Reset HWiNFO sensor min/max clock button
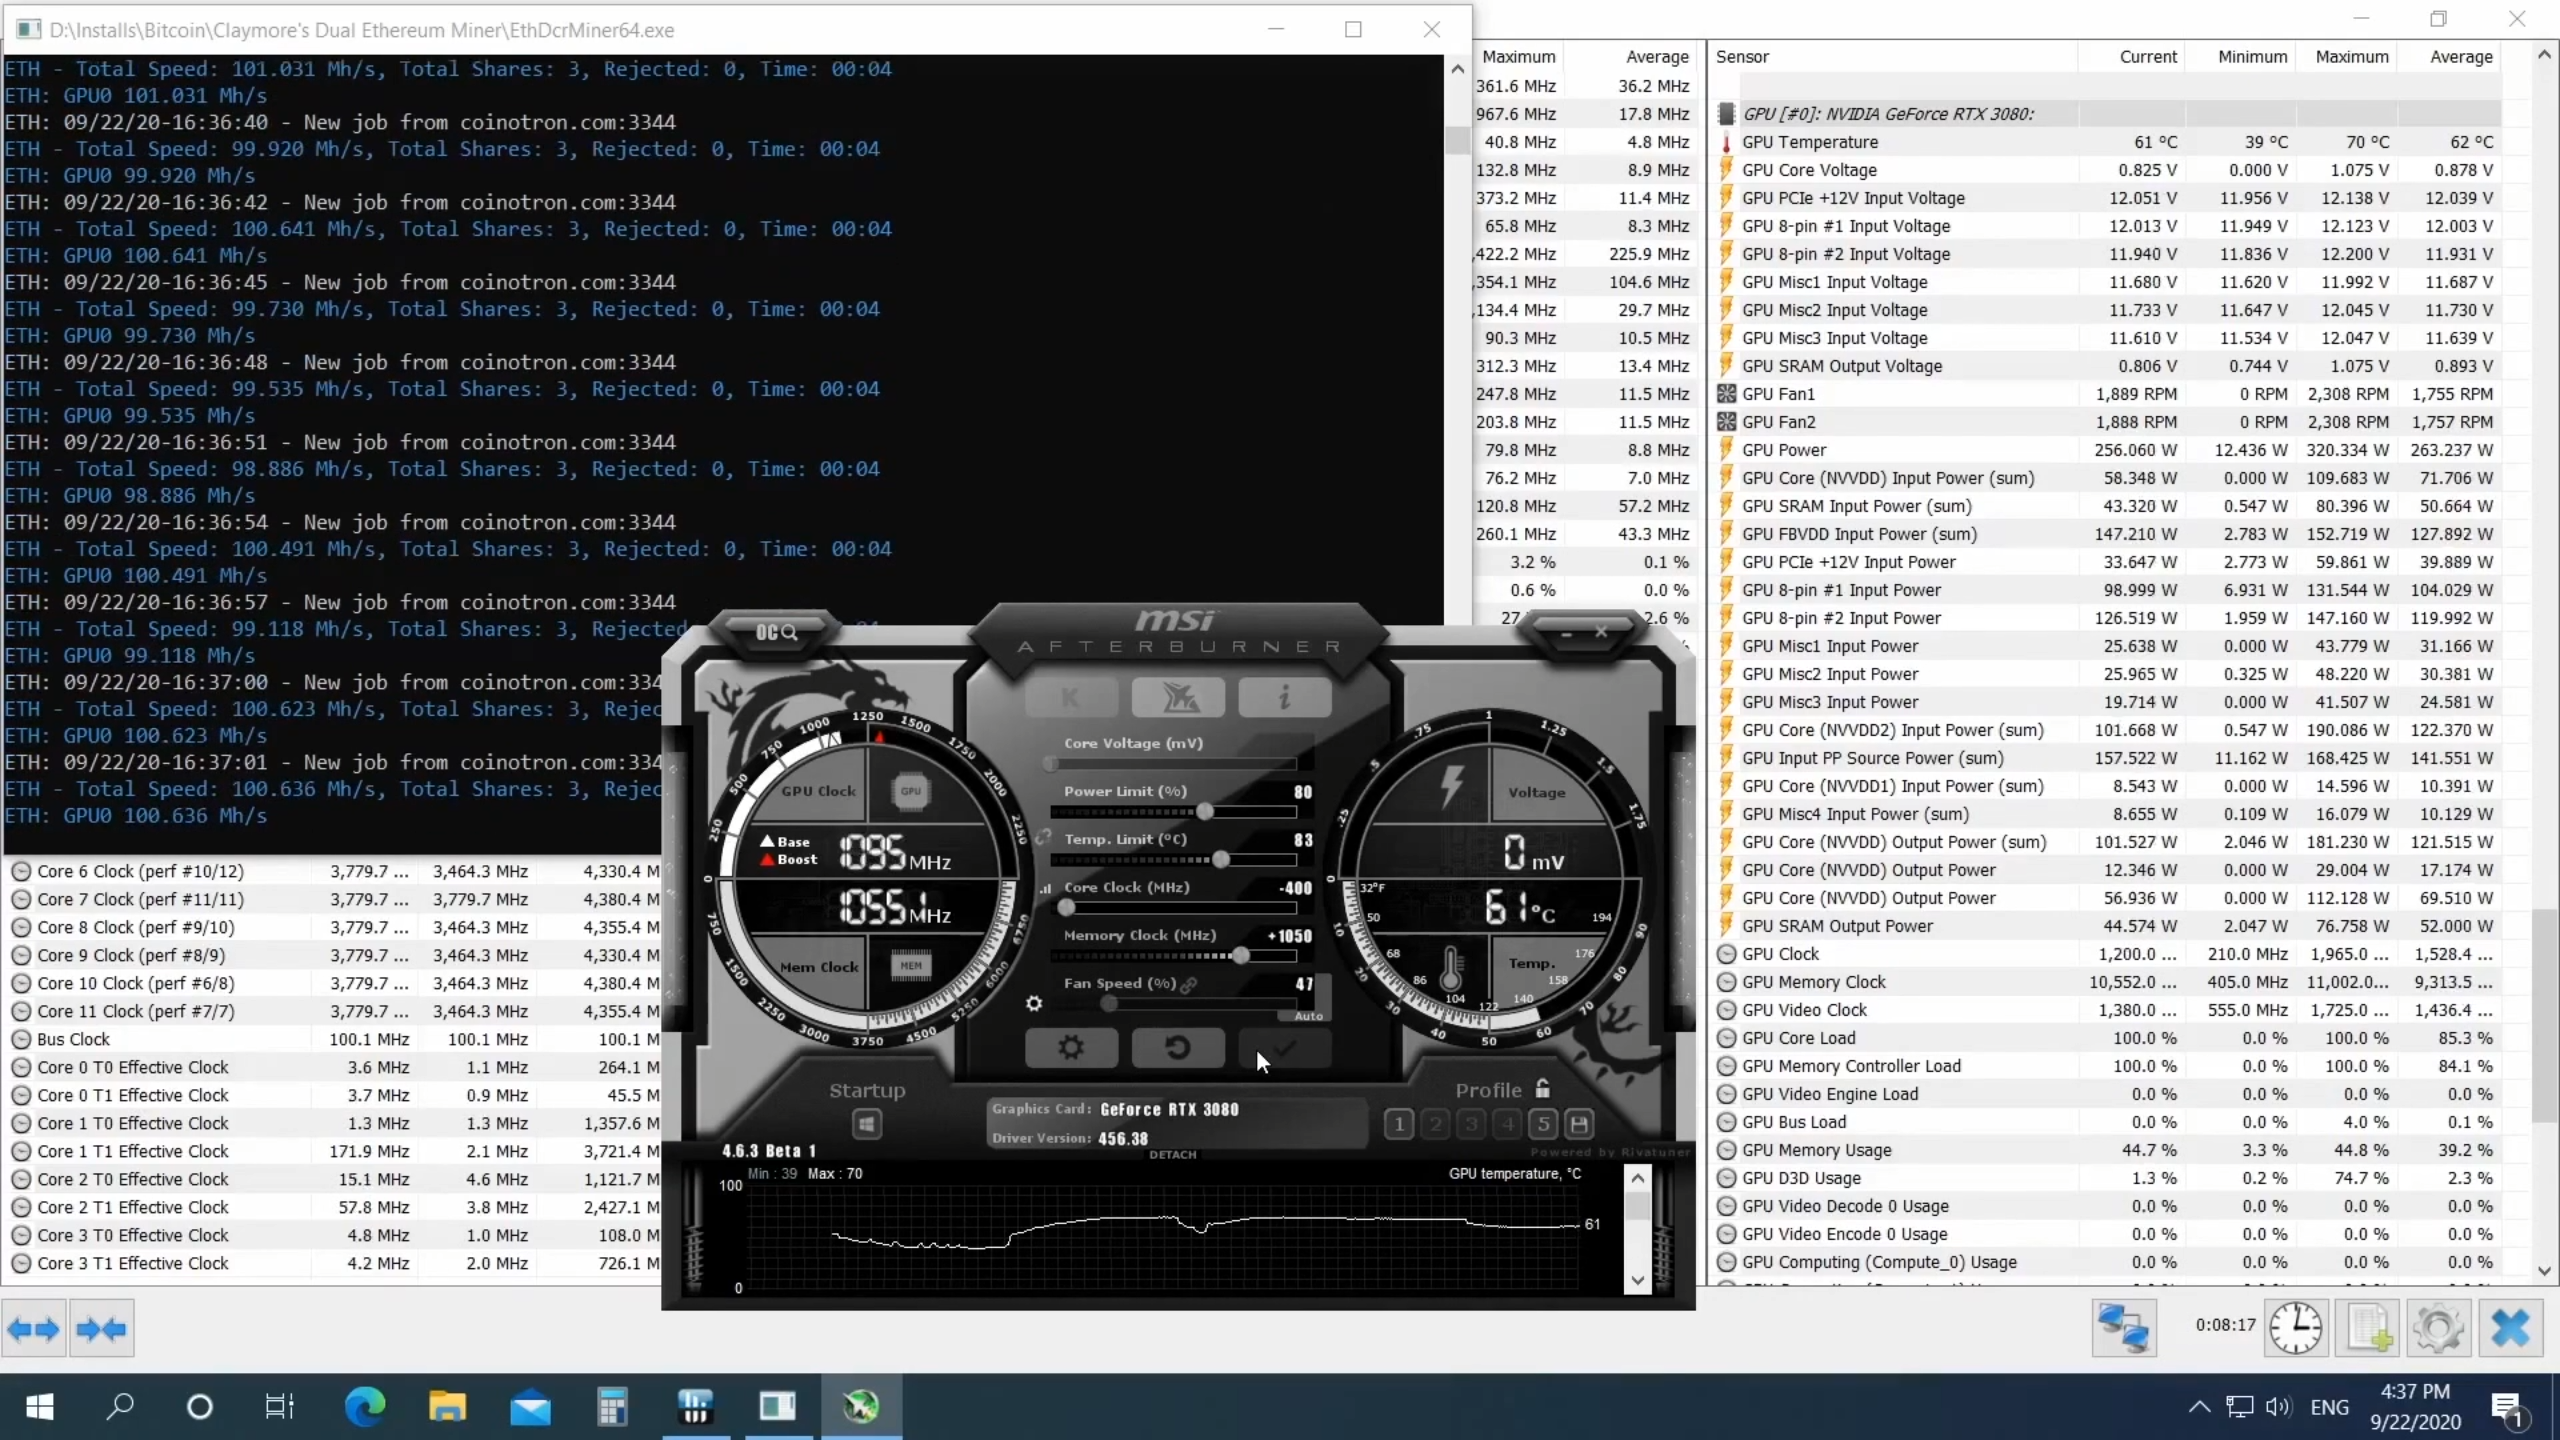 point(2296,1329)
